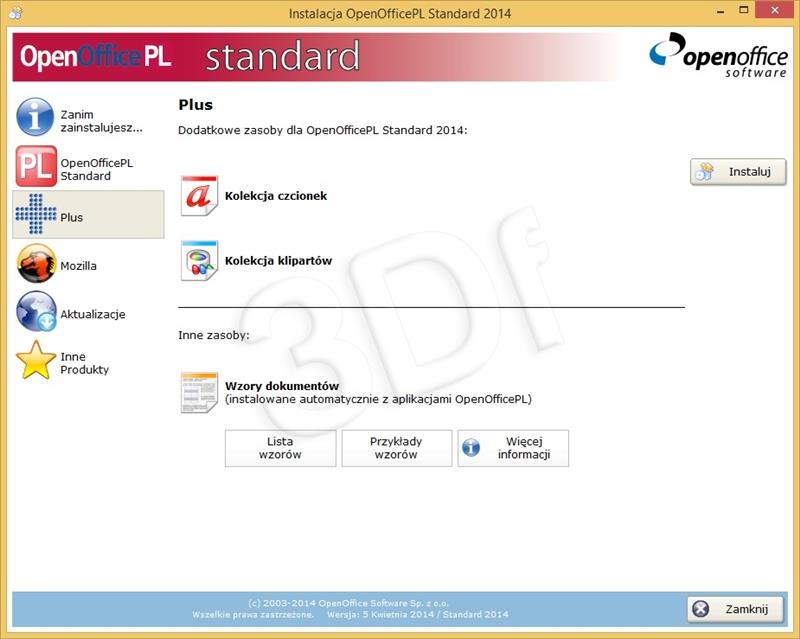The width and height of the screenshot is (800, 639).
Task: Click the OpenOfficePL standard banner logo
Action: pyautogui.click(x=189, y=56)
